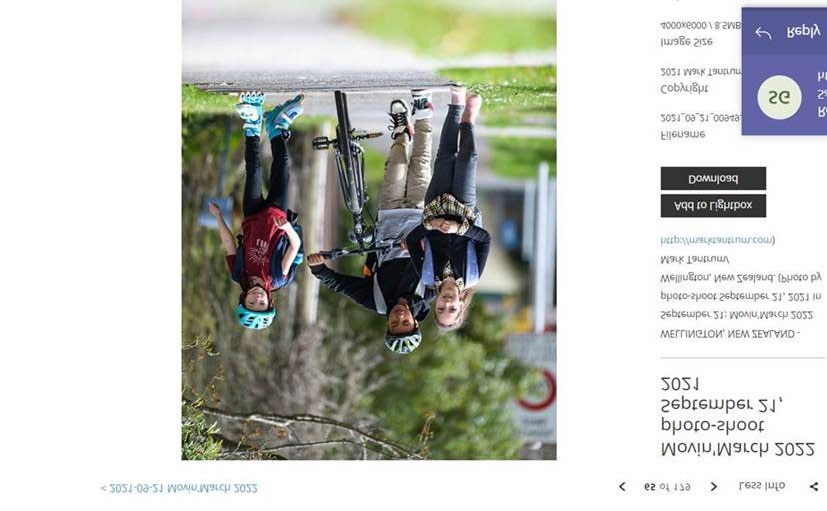
Task: Click the 65 of 179 counter
Action: pyautogui.click(x=667, y=486)
